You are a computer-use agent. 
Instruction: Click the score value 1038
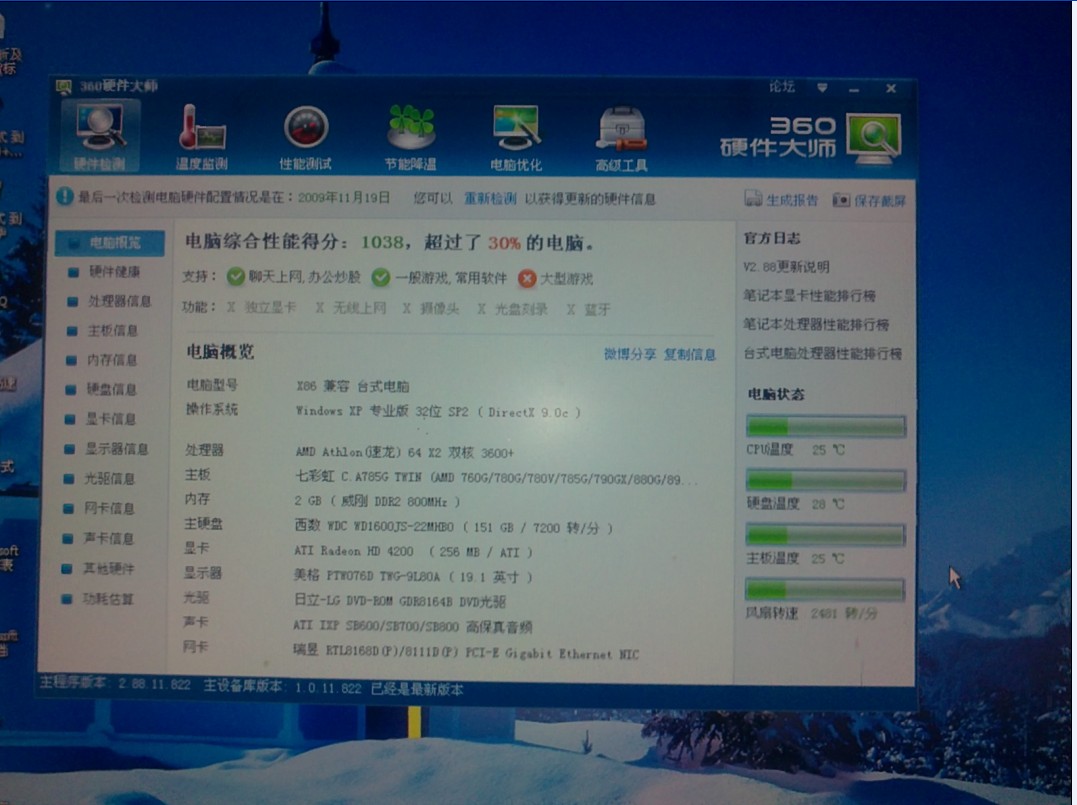(x=383, y=242)
